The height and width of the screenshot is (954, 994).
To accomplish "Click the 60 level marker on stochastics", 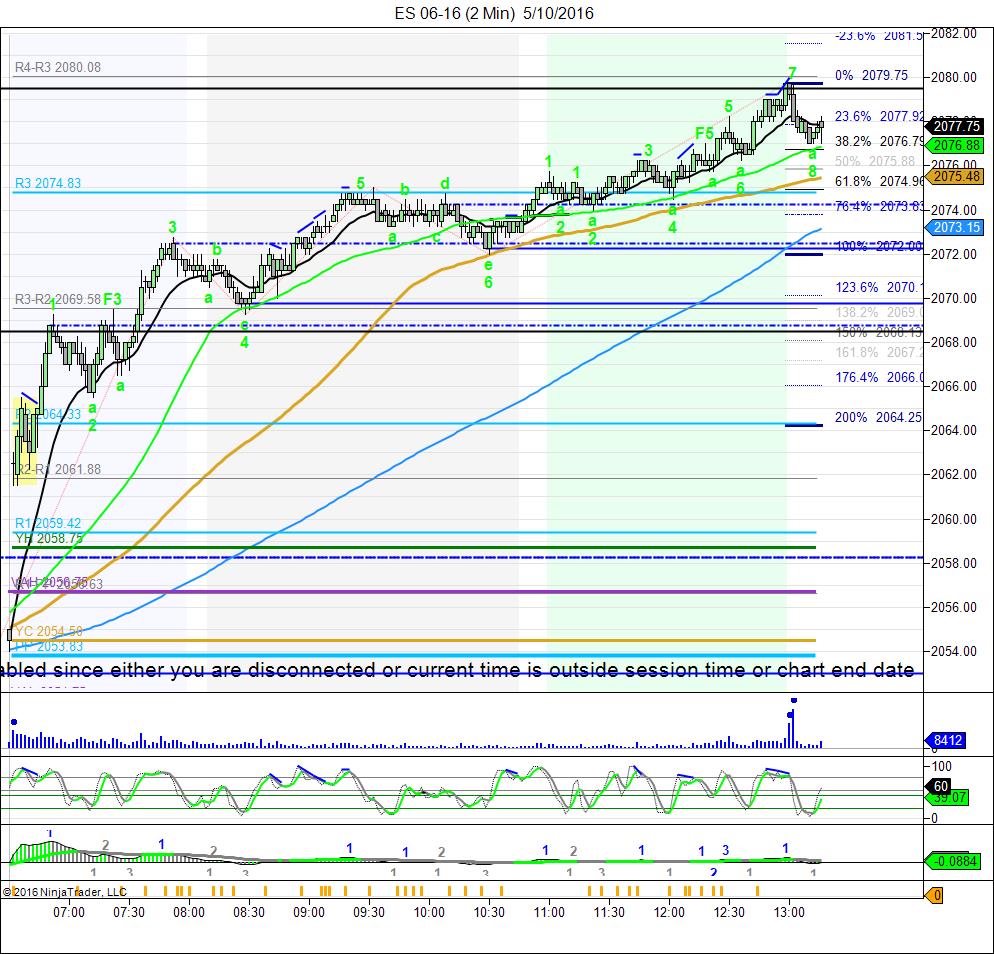I will (941, 787).
